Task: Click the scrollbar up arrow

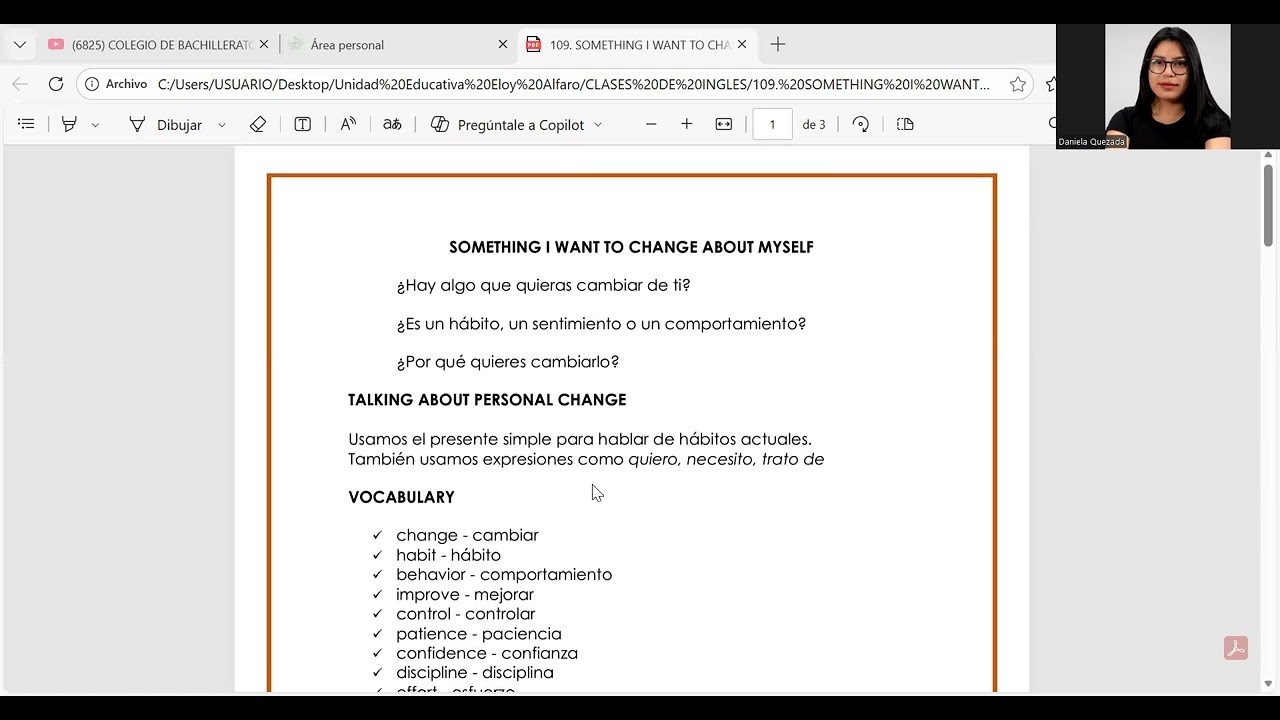Action: [1268, 155]
